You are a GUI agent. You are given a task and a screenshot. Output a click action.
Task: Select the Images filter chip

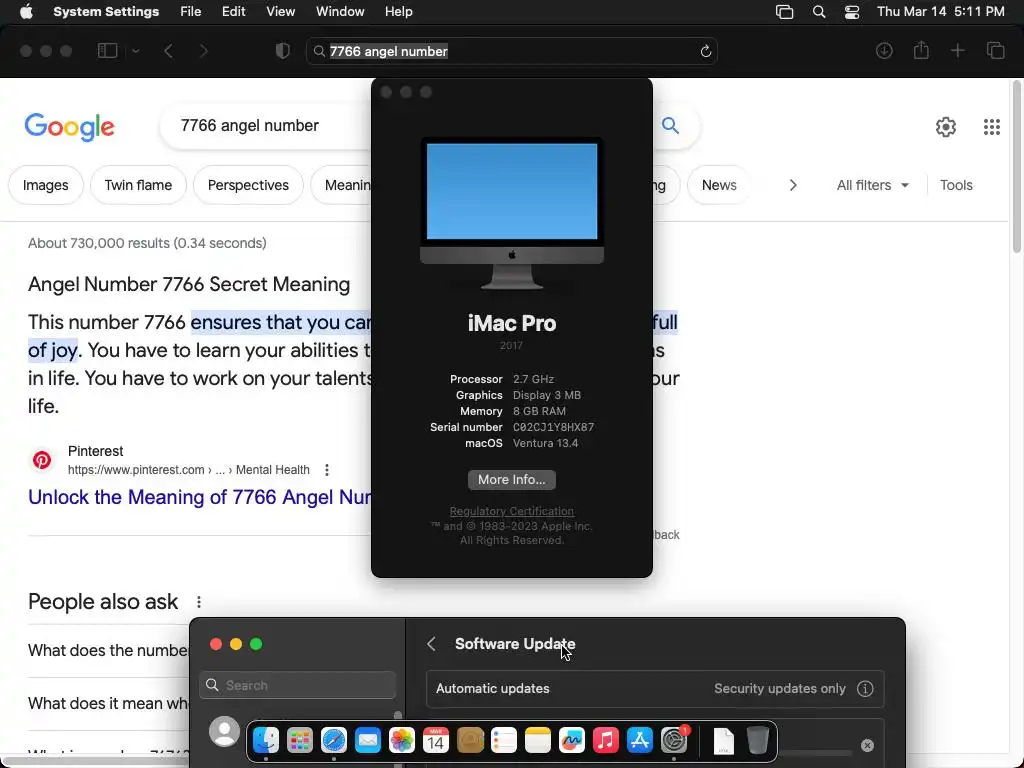click(x=46, y=185)
